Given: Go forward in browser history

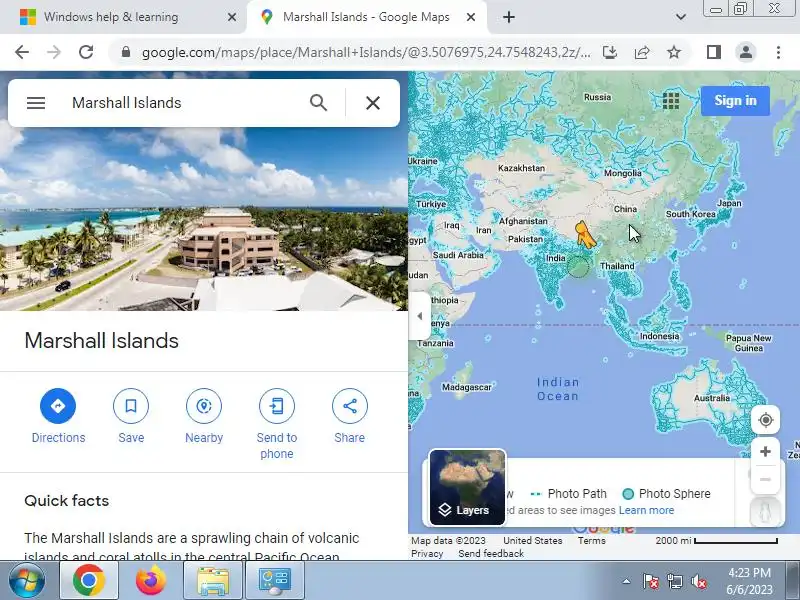Looking at the screenshot, I should pyautogui.click(x=54, y=52).
